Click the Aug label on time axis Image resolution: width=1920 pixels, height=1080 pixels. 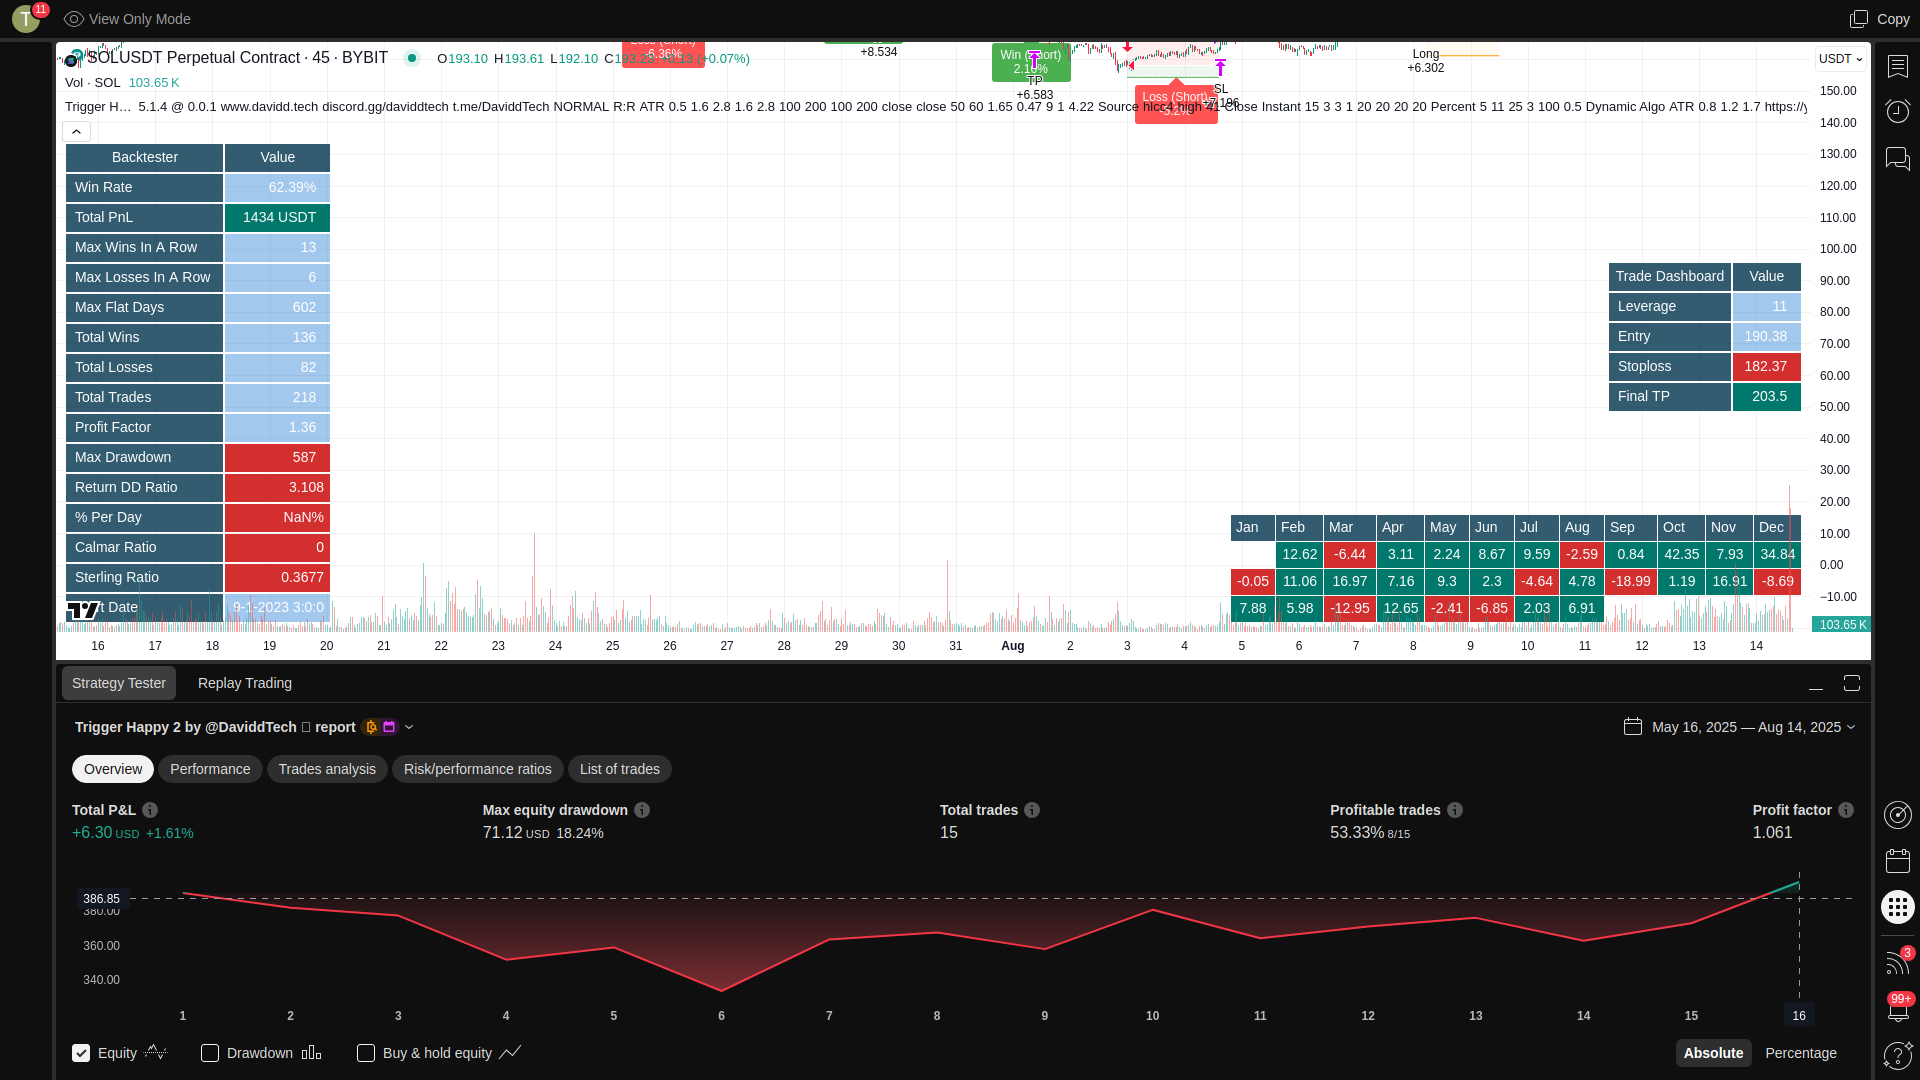pos(1013,646)
